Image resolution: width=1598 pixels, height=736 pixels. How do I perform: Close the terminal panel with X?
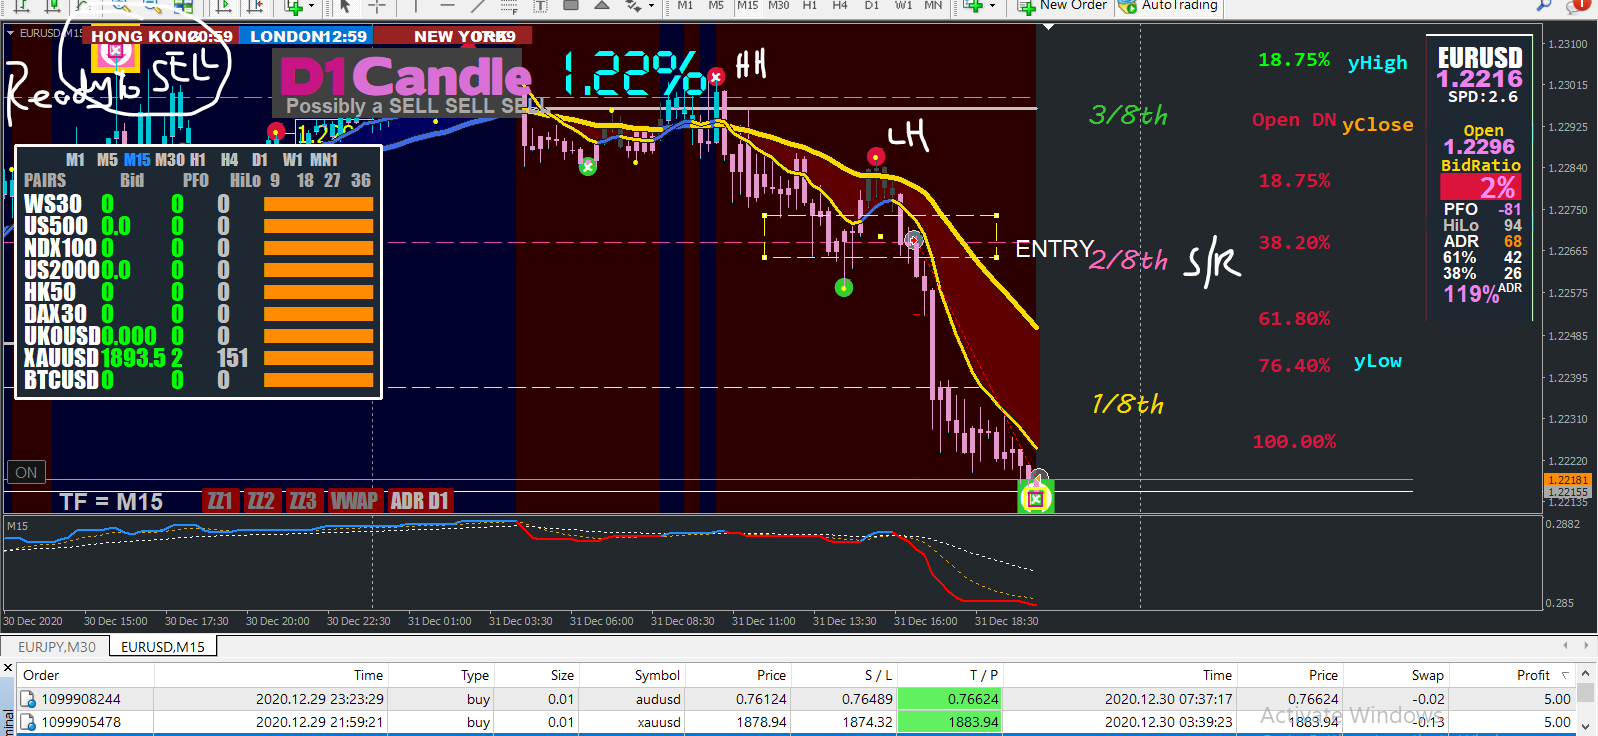(8, 667)
